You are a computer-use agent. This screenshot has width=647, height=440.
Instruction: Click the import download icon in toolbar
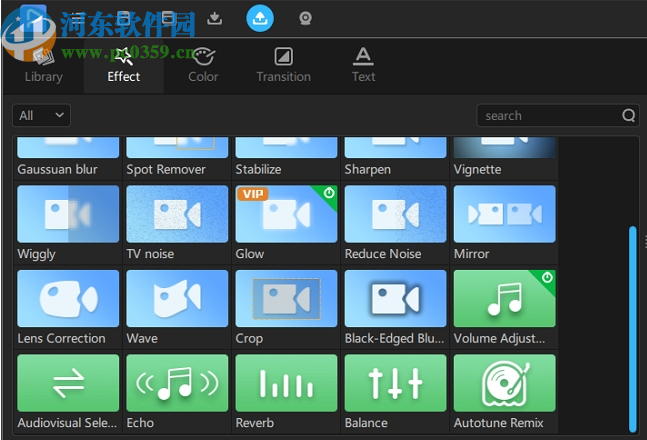pyautogui.click(x=215, y=18)
